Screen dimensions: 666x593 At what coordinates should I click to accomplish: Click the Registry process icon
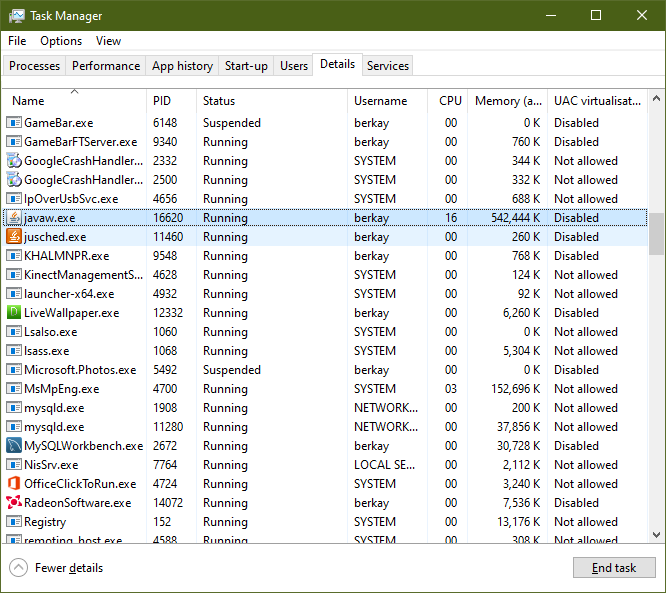tap(14, 522)
